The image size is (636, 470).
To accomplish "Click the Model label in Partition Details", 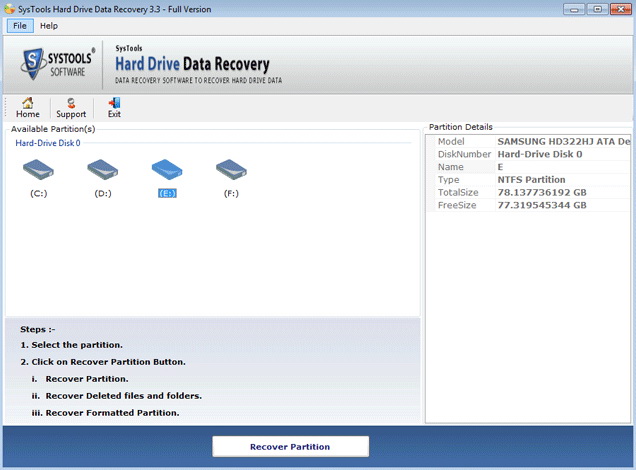I will pyautogui.click(x=451, y=142).
